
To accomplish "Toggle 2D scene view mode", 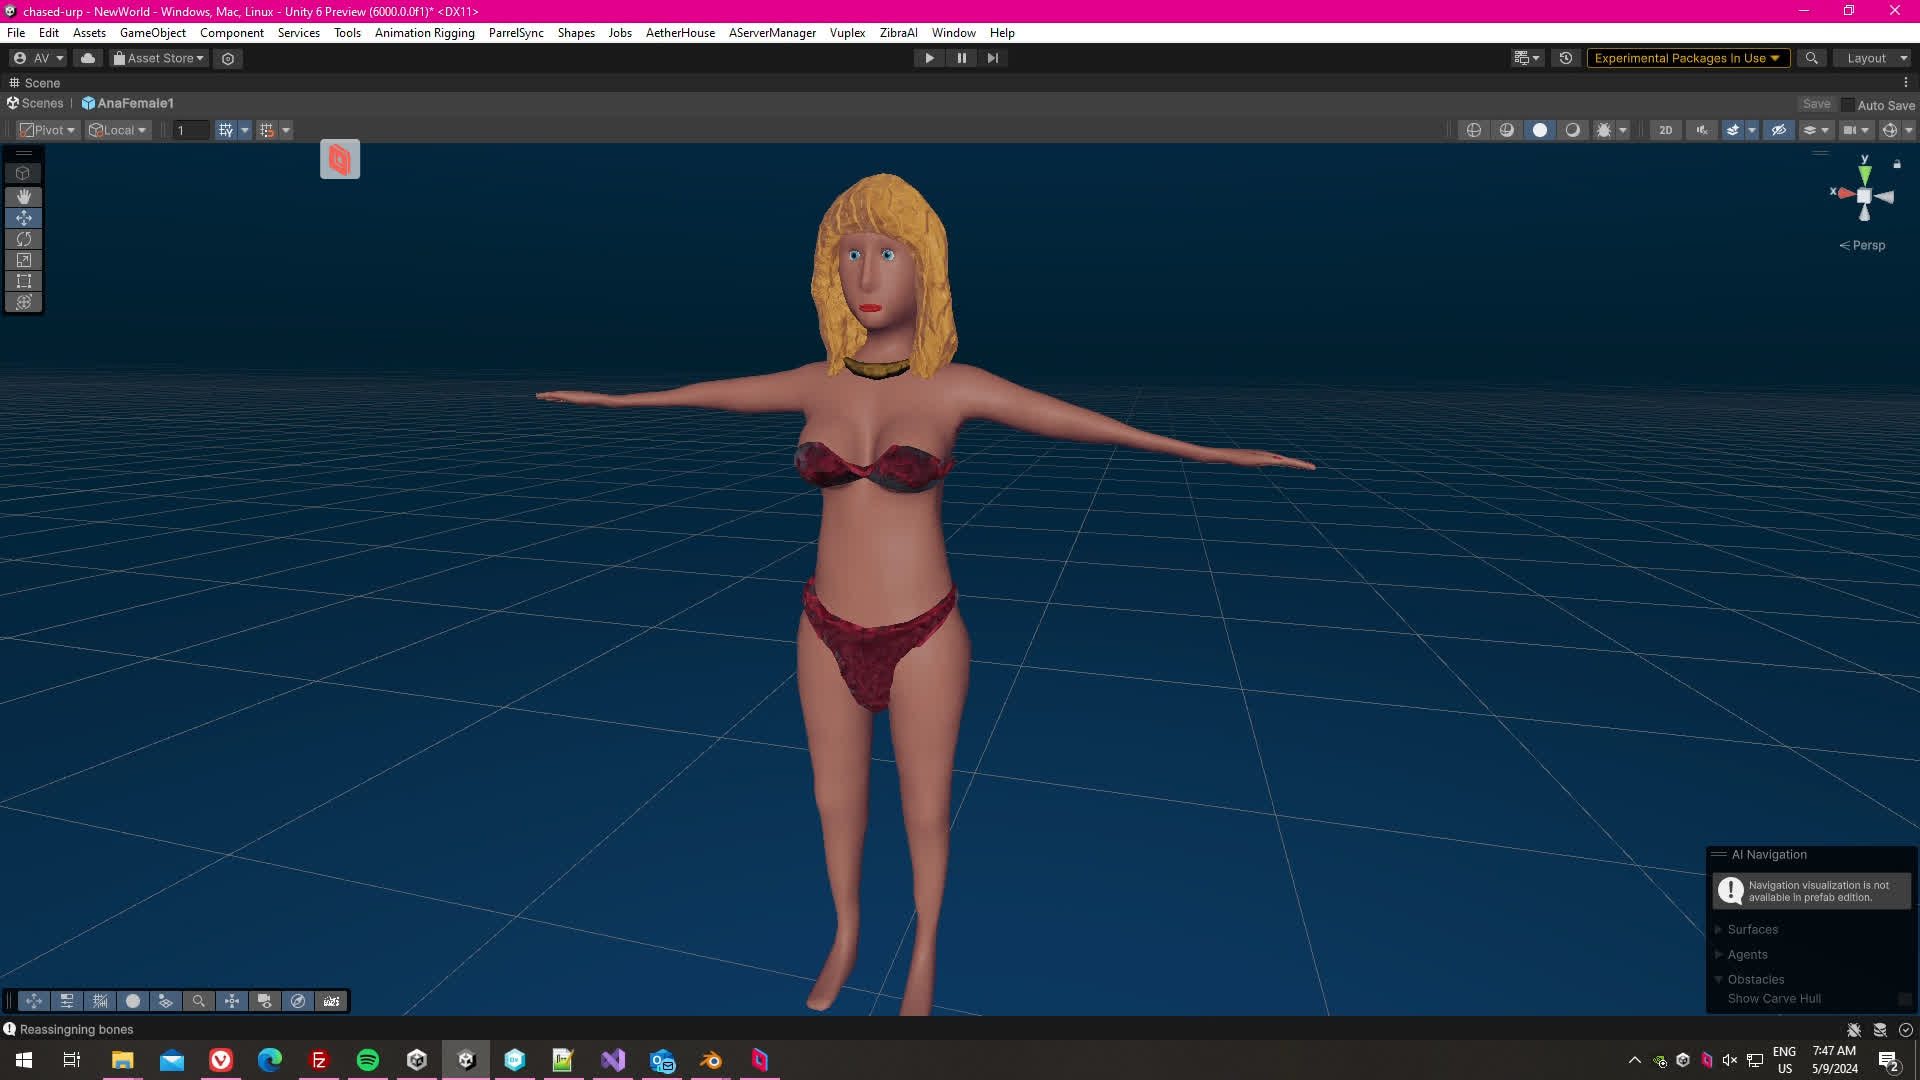I will [x=1665, y=130].
